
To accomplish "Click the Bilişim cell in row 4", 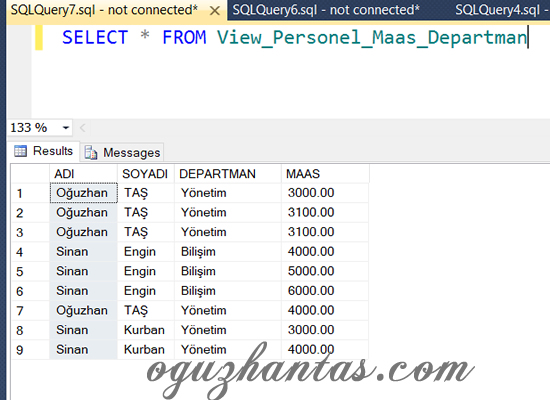I will click(x=228, y=252).
